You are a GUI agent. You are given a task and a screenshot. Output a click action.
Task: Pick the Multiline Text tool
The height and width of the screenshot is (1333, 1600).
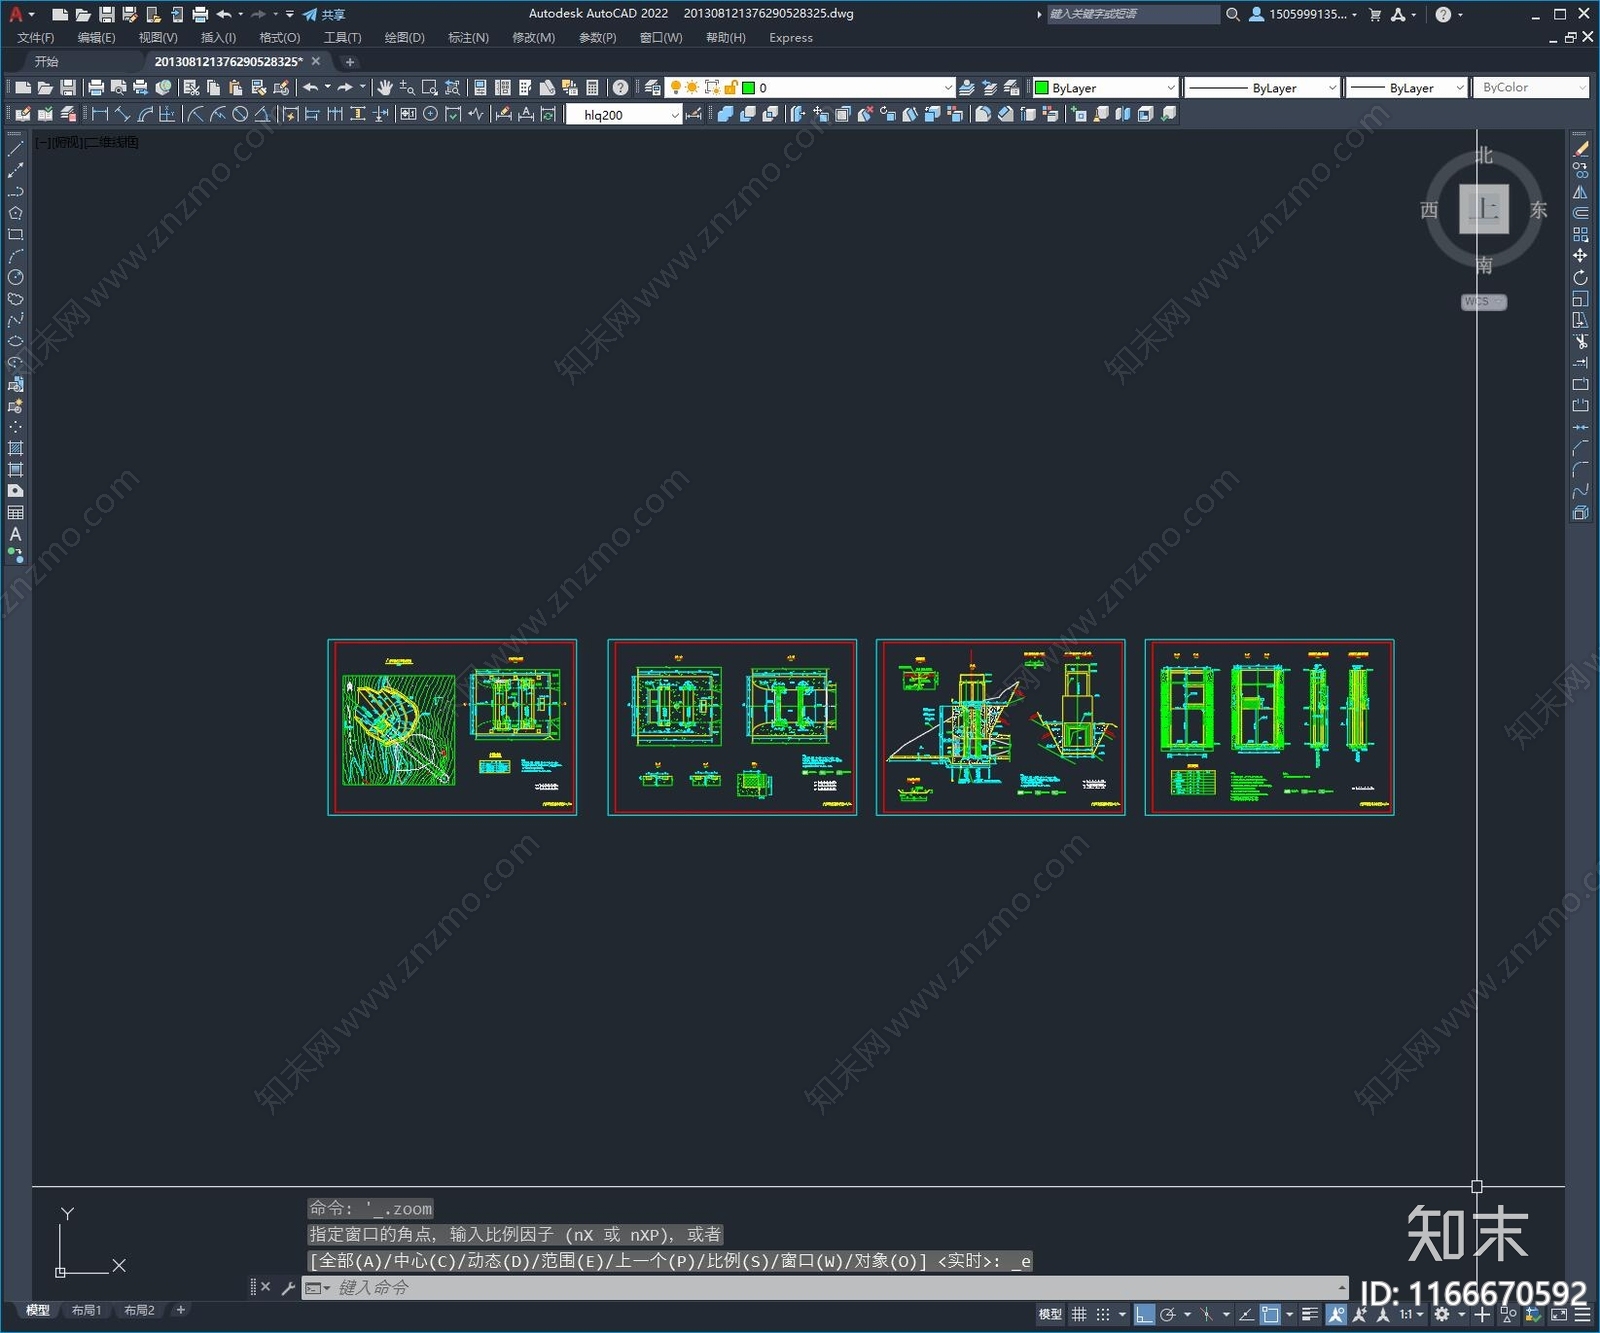pos(15,534)
